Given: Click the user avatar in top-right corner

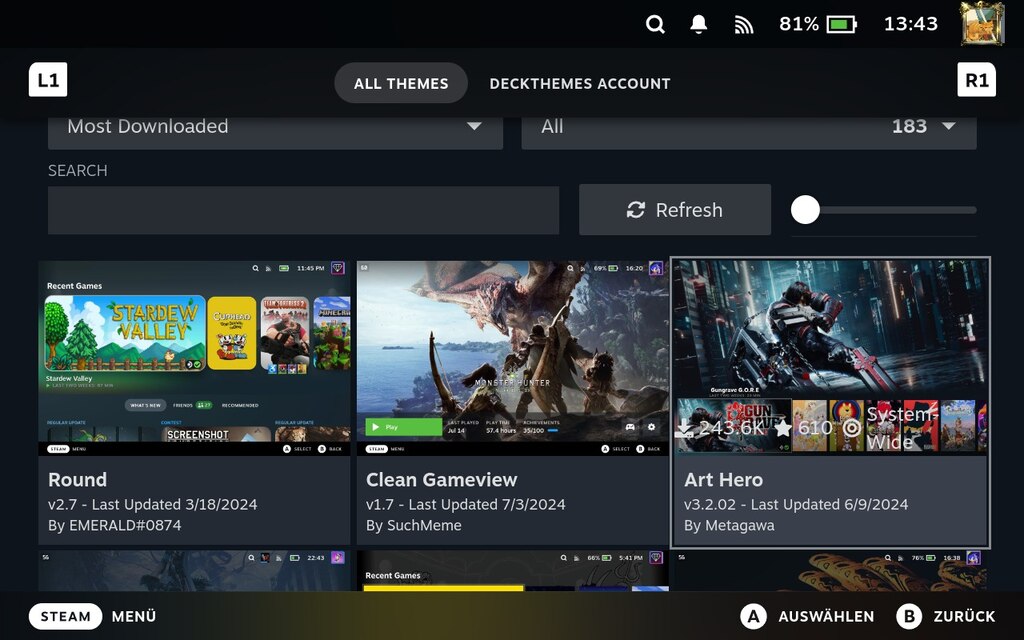Looking at the screenshot, I should 981,24.
